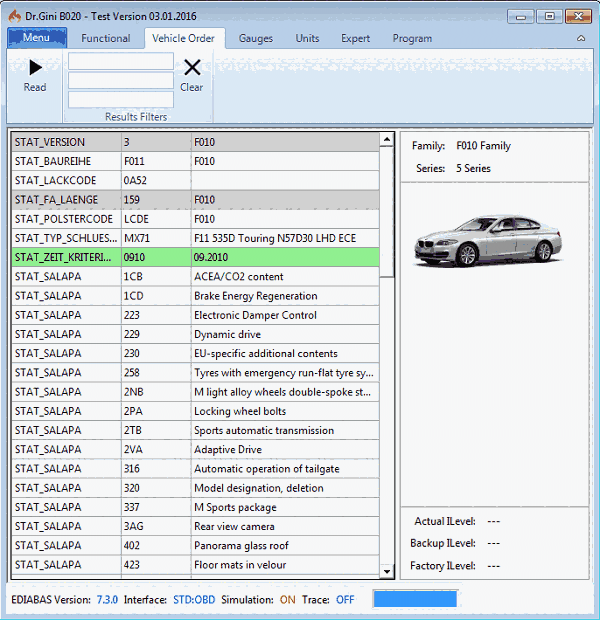Collapse the ribbon using the chevron
Viewport: 600px width, 620px height.
click(581, 38)
